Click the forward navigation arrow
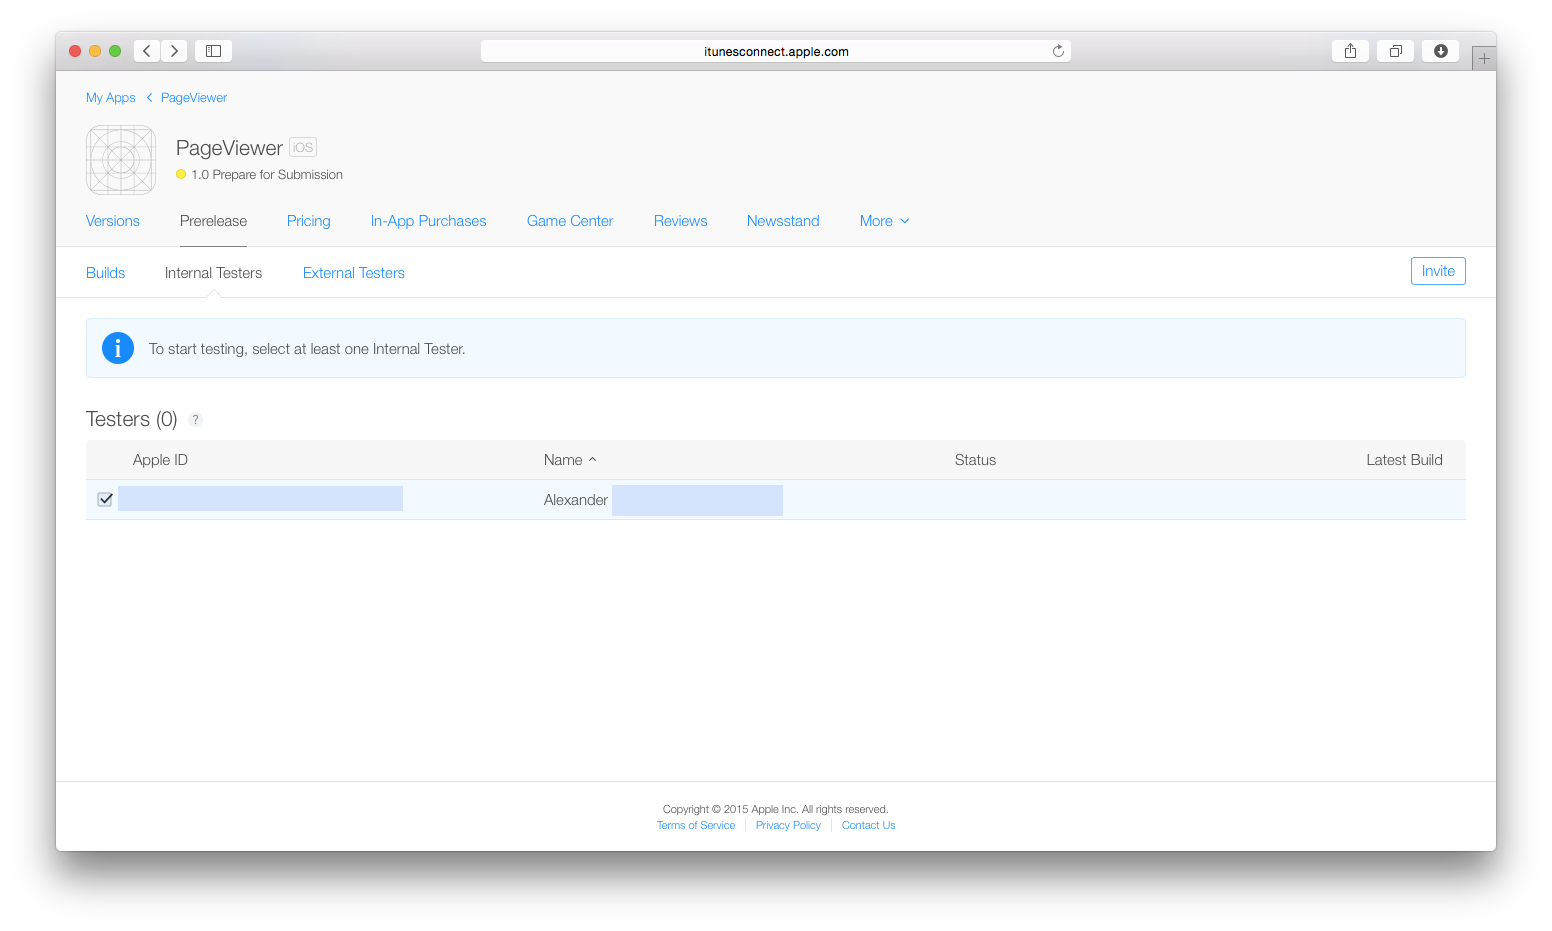 click(x=174, y=50)
